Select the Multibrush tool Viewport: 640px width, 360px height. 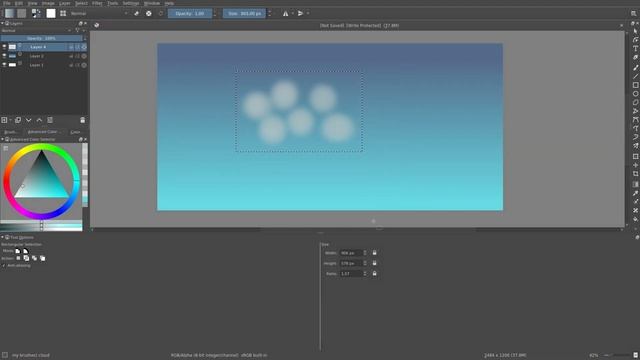click(636, 146)
